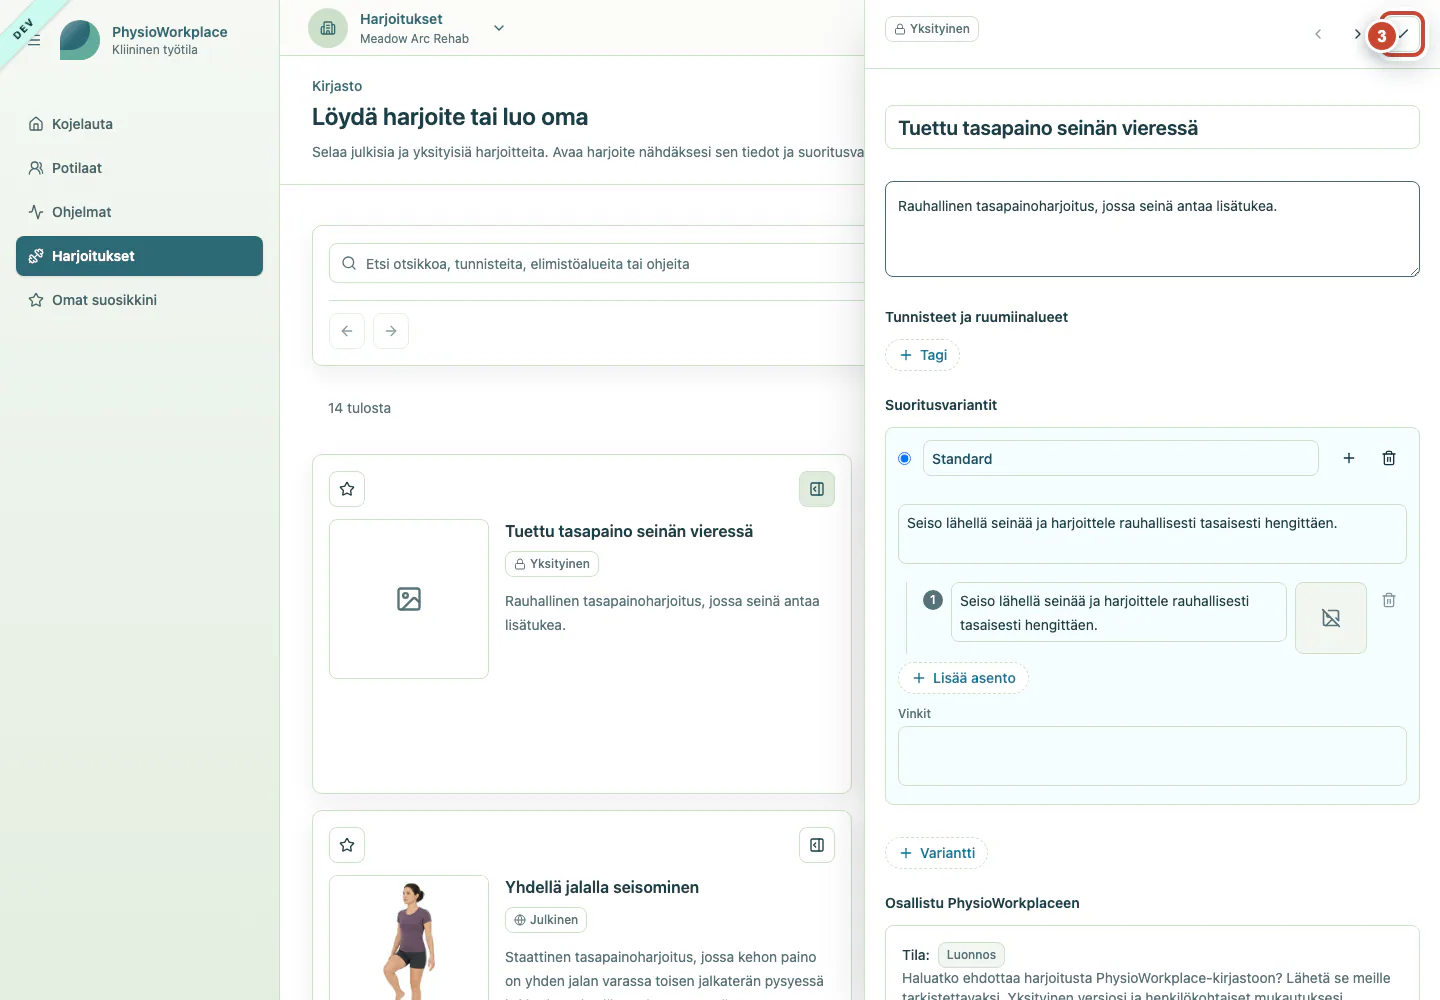Select the Standard variant radio button

[904, 458]
